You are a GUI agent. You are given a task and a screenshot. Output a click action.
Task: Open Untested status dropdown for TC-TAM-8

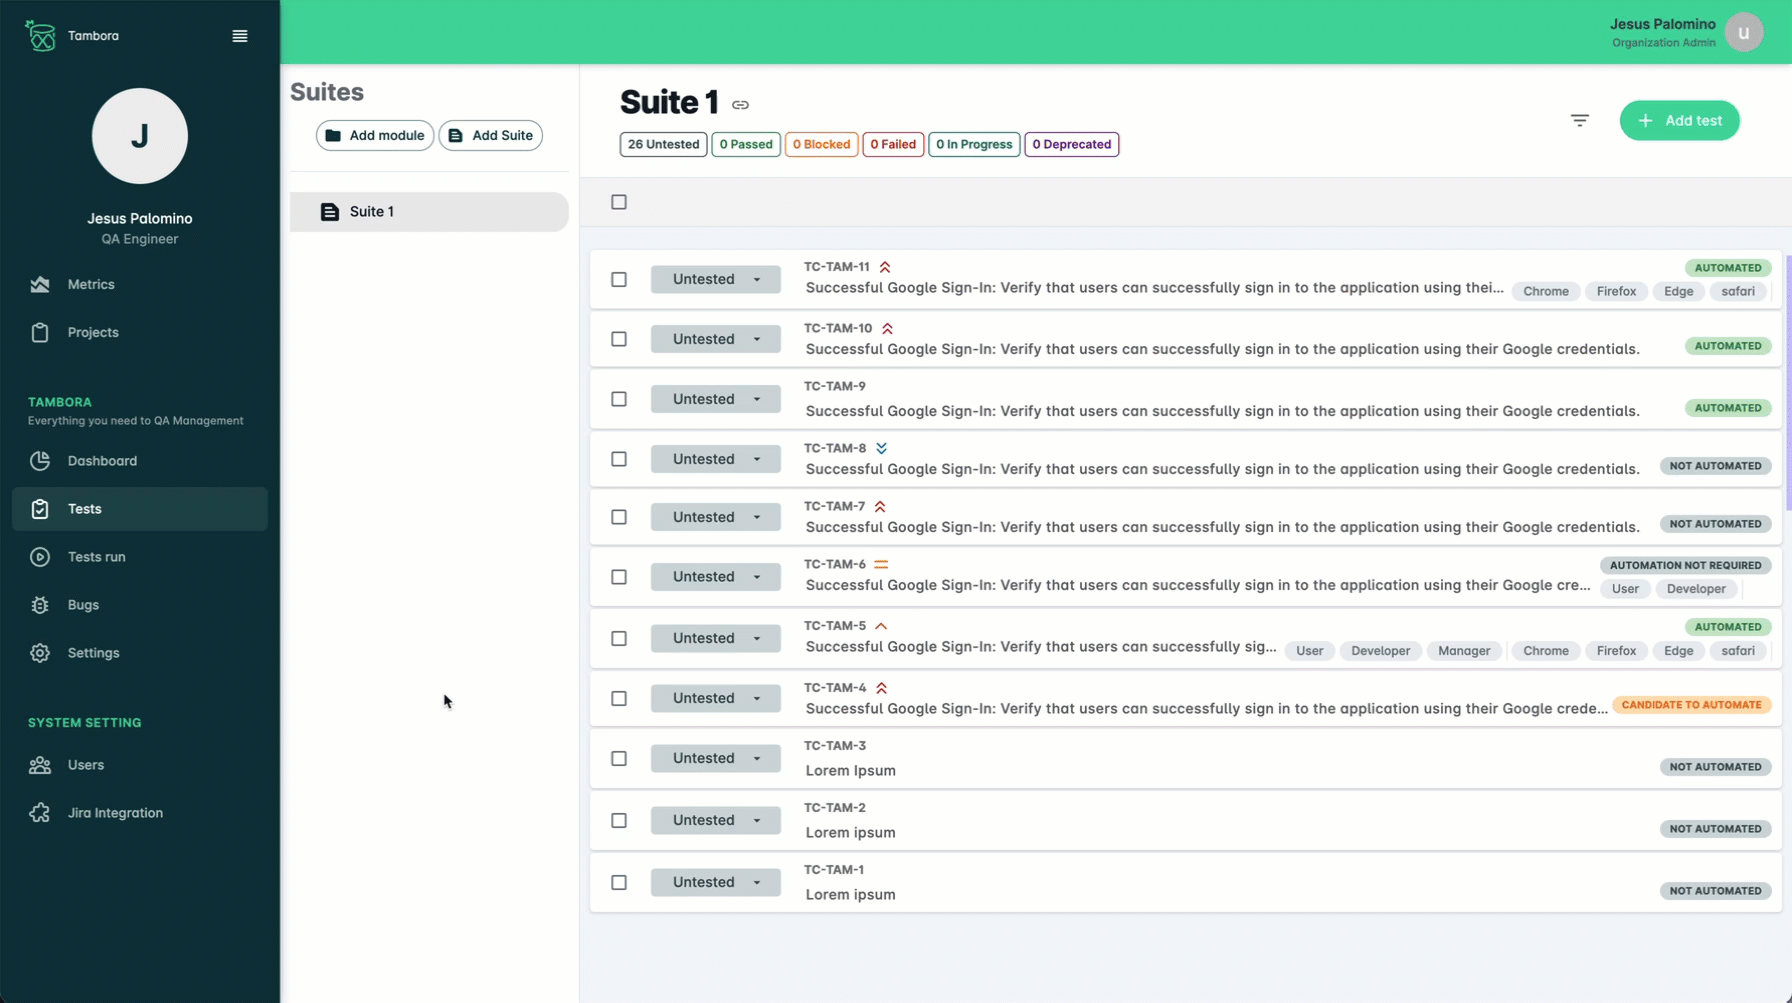716,459
